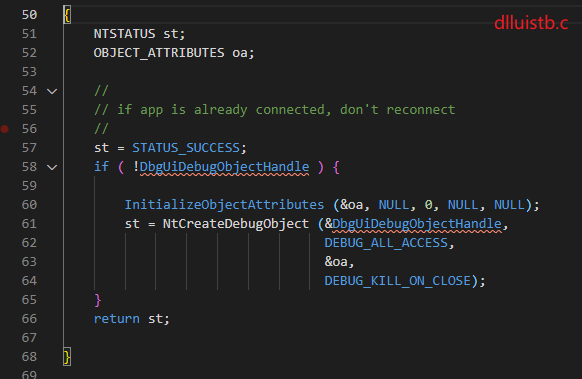Image resolution: width=582 pixels, height=379 pixels.
Task: Collapse the comment block at line 54
Action: click(52, 91)
